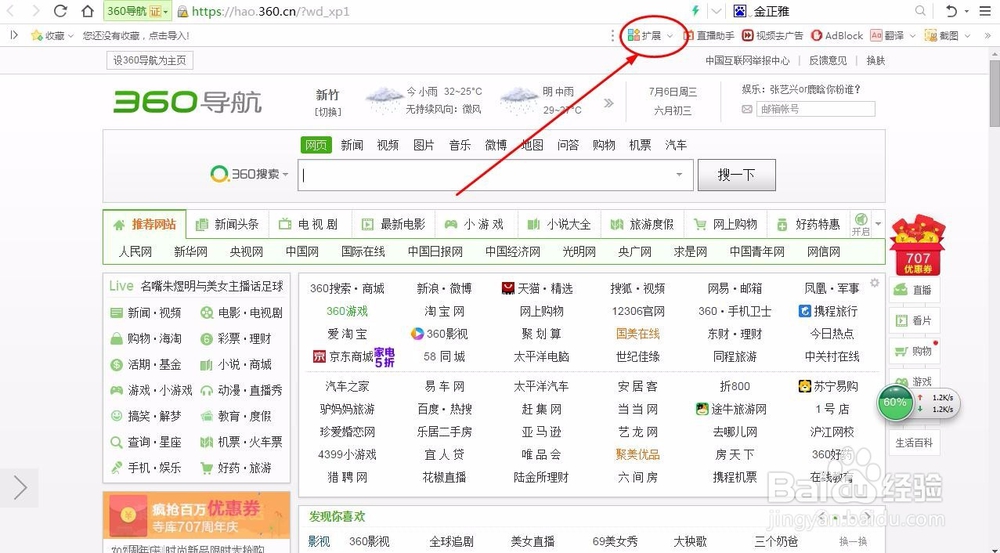Go back with the browser back arrow
Image resolution: width=1000 pixels, height=553 pixels.
[x=11, y=11]
